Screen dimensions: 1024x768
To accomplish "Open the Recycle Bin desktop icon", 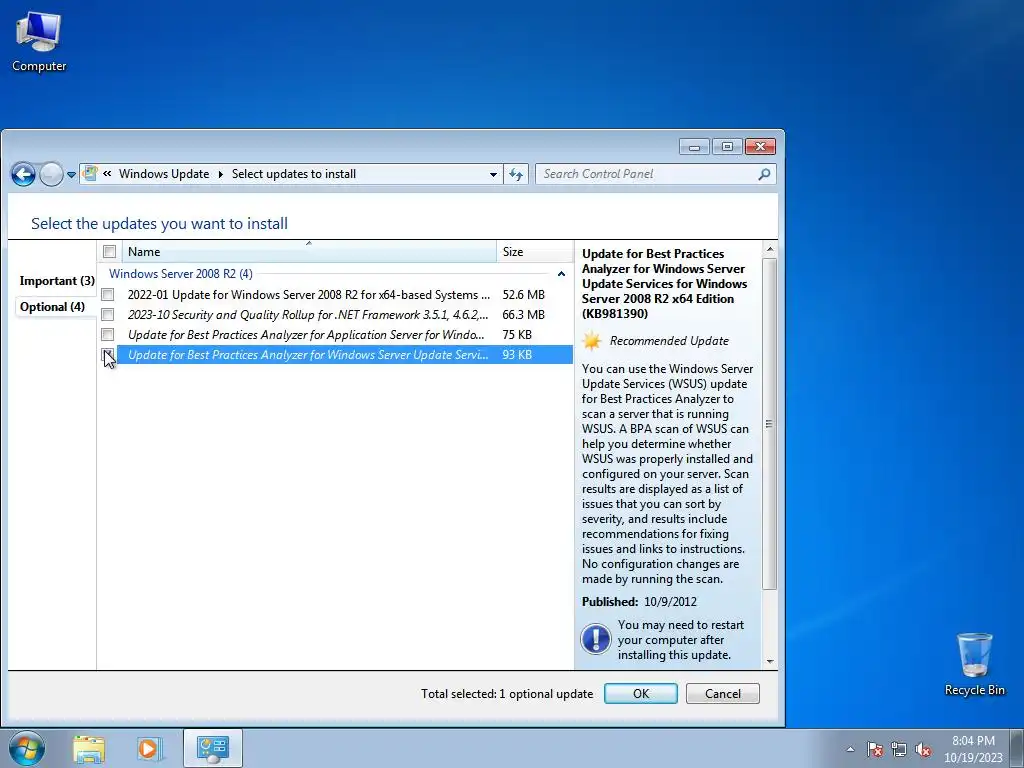I will (974, 664).
